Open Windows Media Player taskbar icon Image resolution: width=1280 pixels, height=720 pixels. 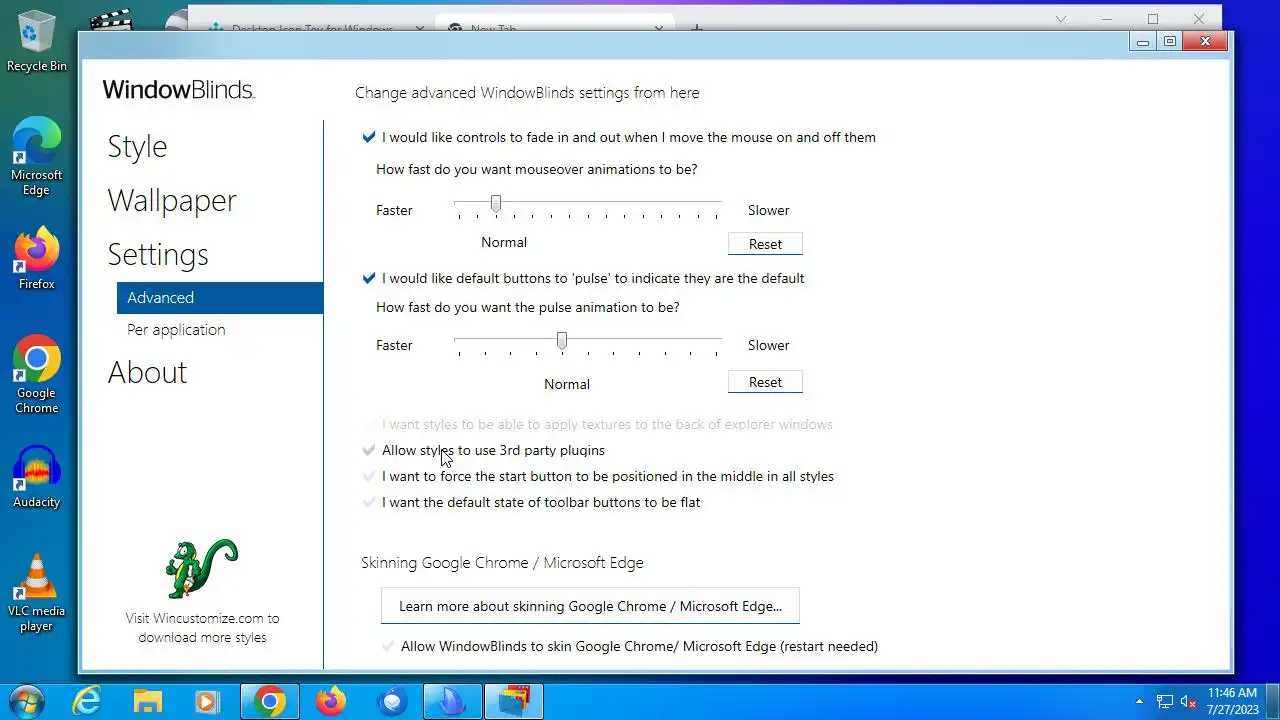point(208,702)
